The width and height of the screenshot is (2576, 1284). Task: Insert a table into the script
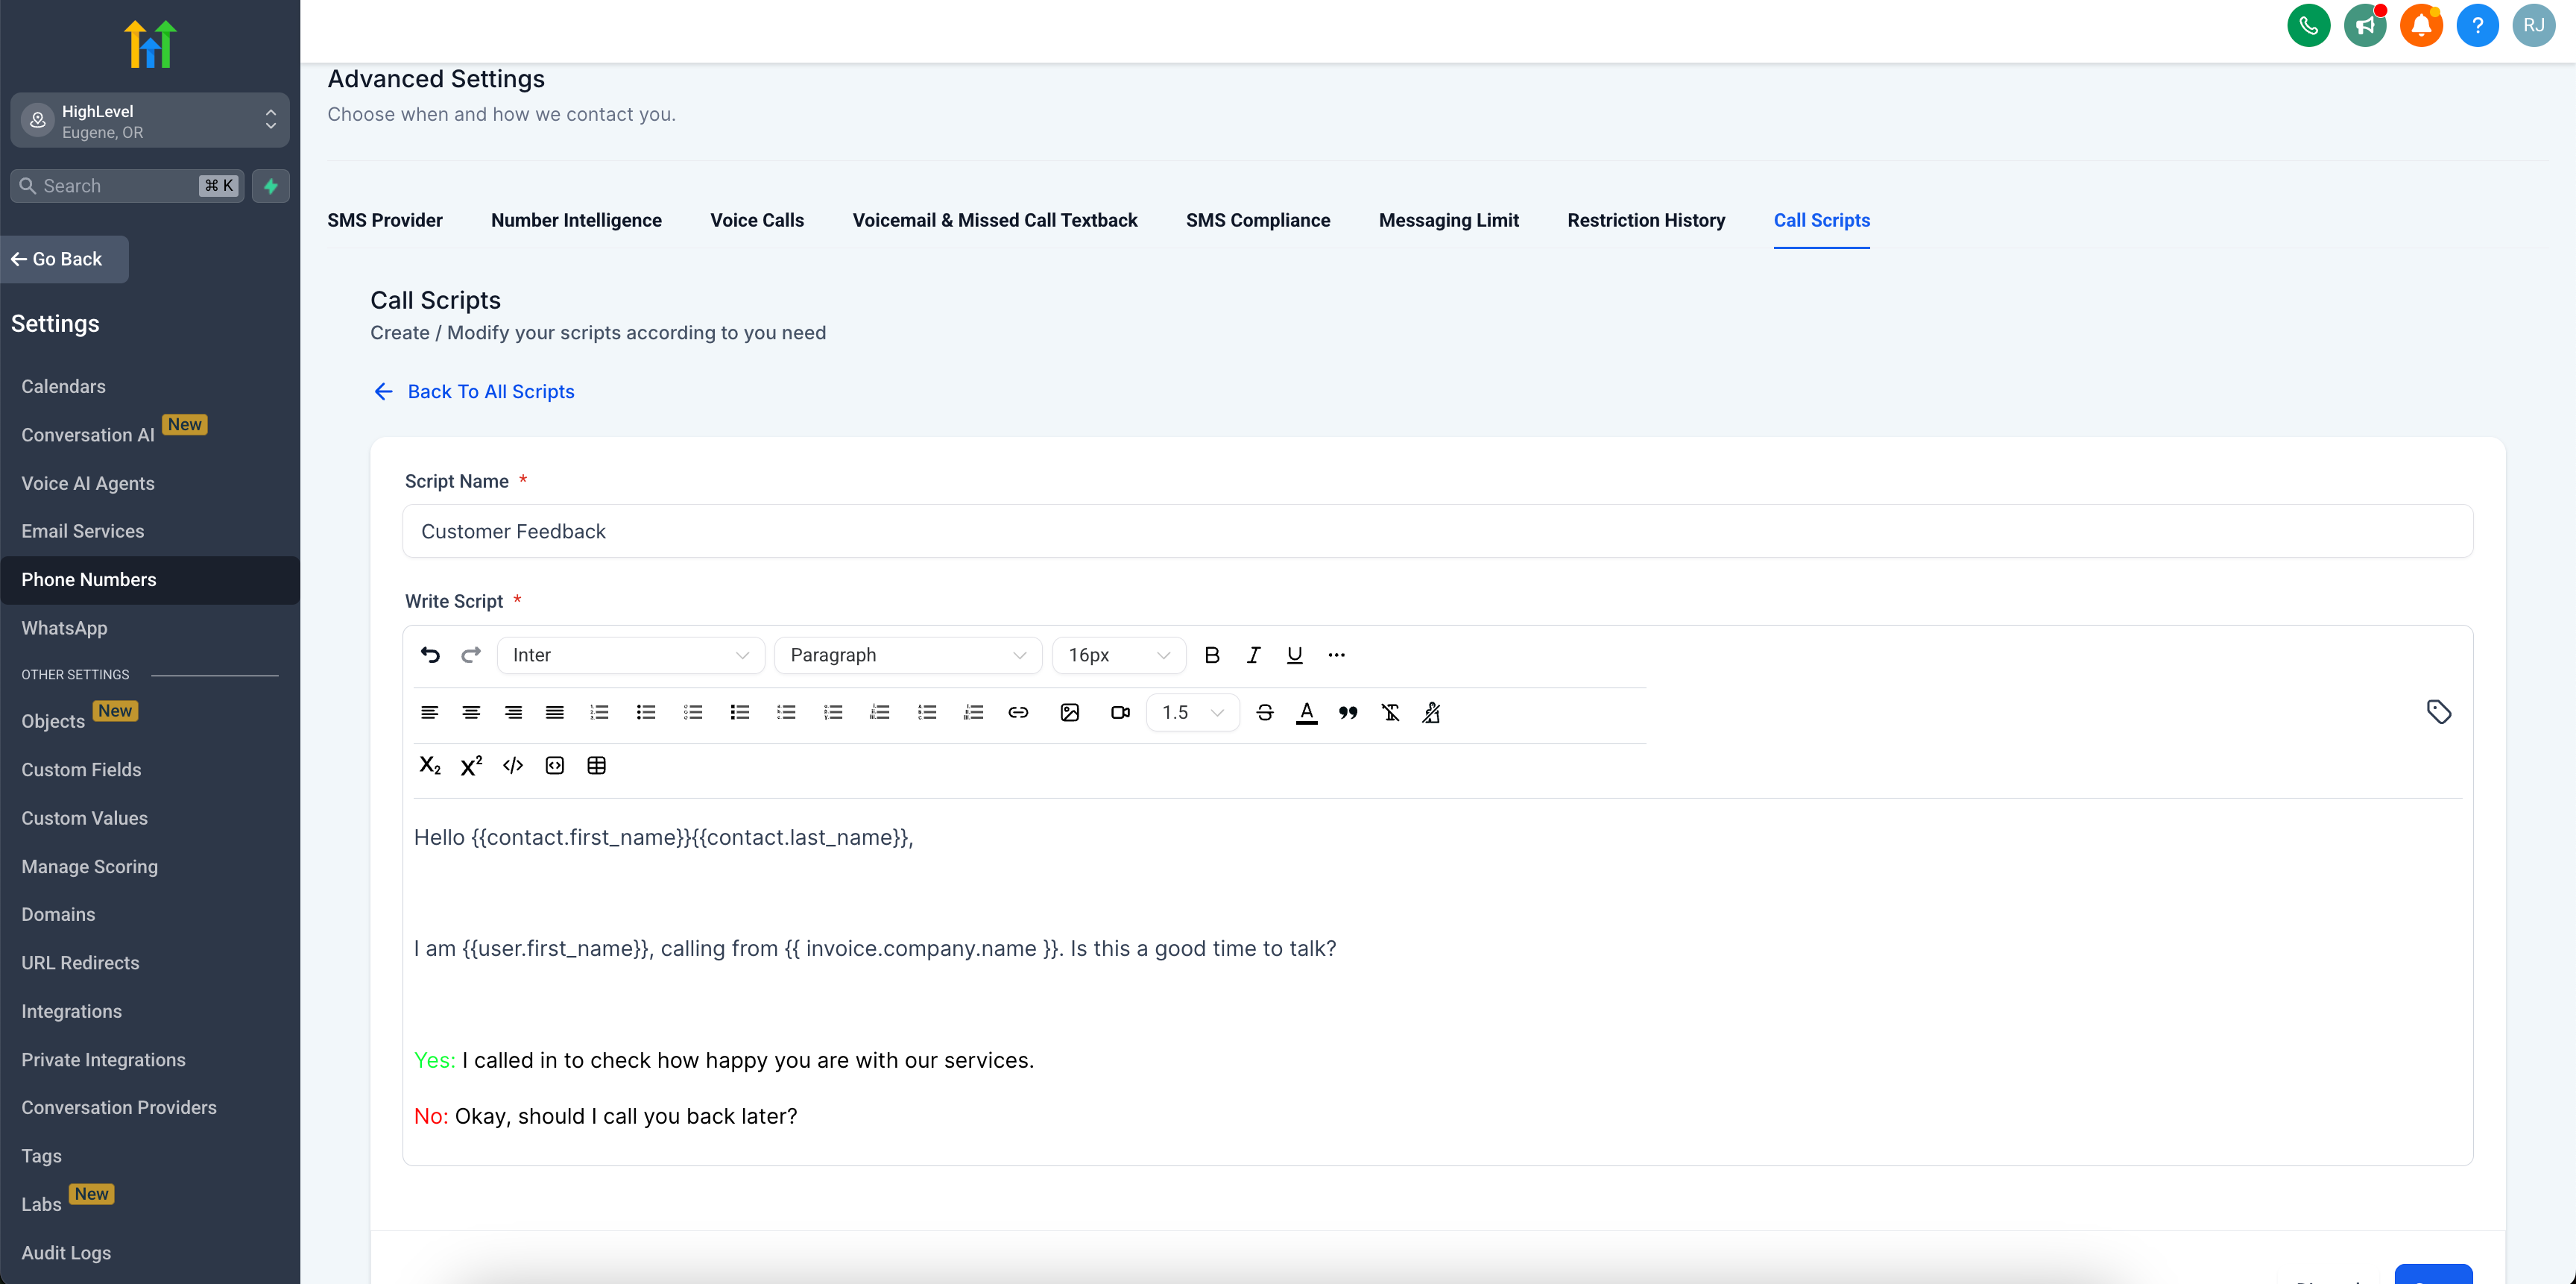tap(597, 765)
